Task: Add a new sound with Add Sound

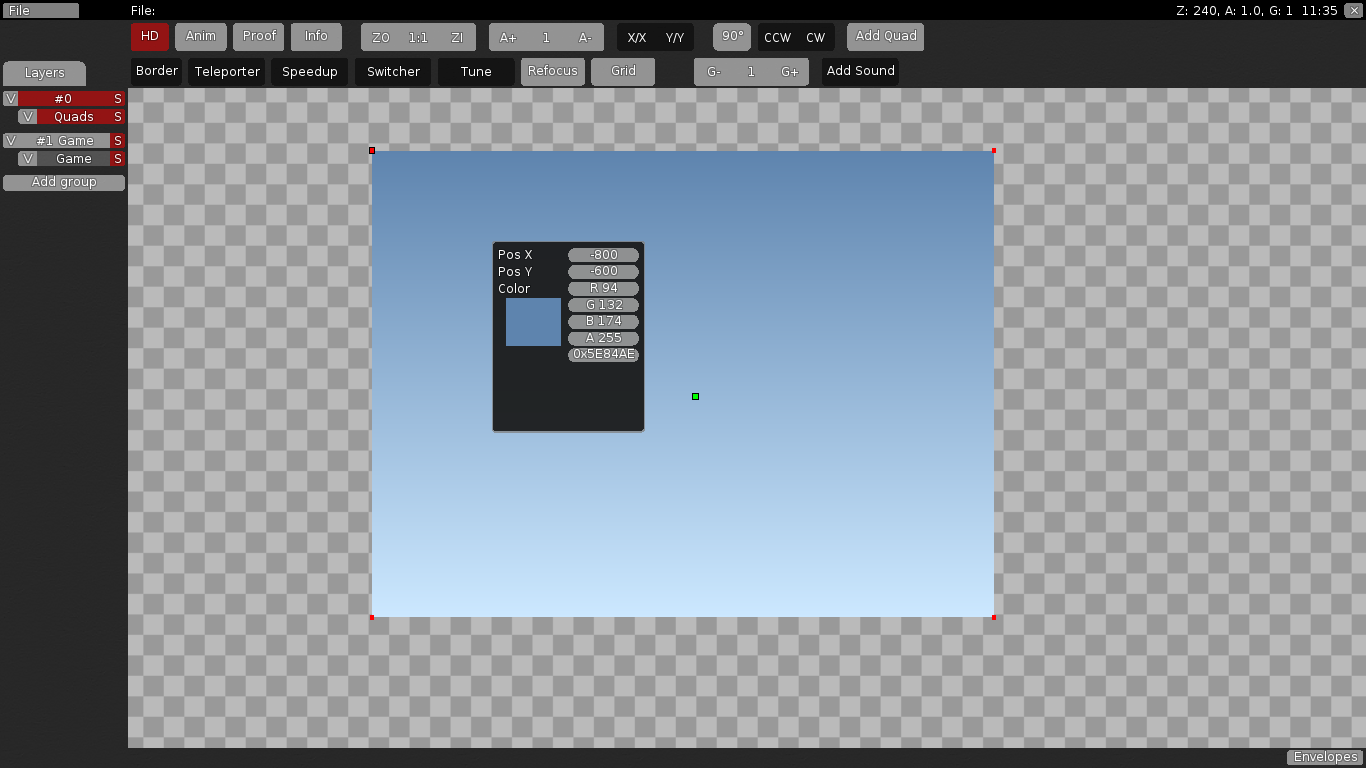Action: [859, 71]
